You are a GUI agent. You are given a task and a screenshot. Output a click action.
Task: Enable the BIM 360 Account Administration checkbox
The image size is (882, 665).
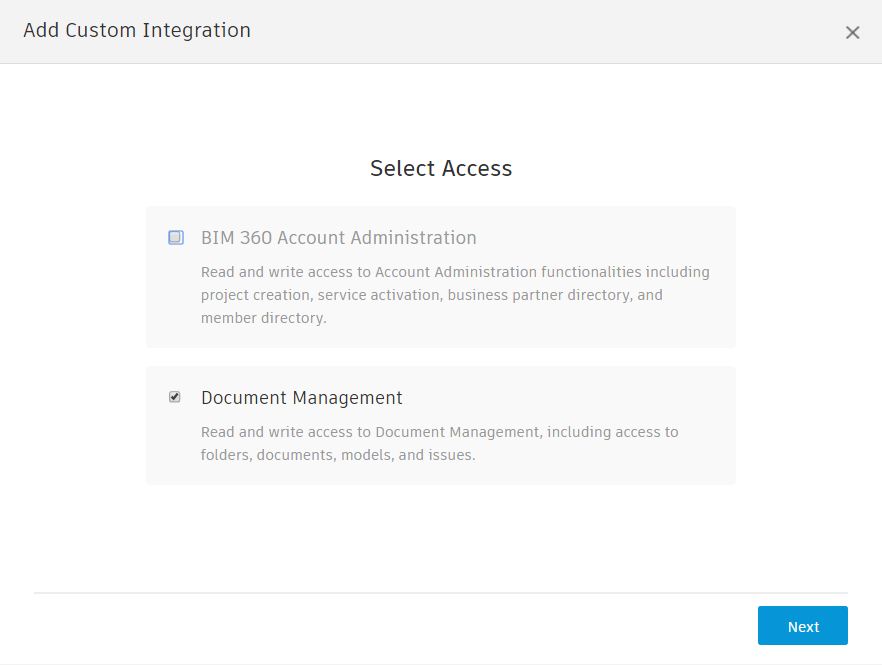click(176, 238)
